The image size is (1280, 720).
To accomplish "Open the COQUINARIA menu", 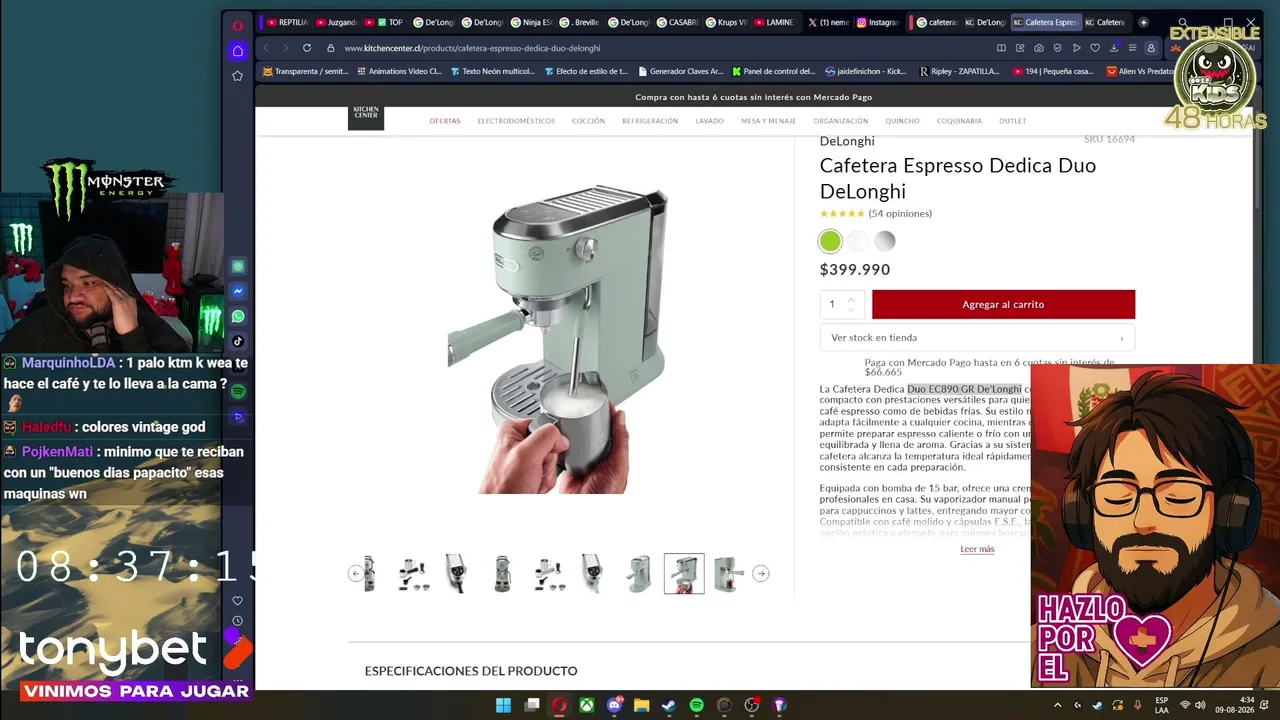I will [959, 121].
